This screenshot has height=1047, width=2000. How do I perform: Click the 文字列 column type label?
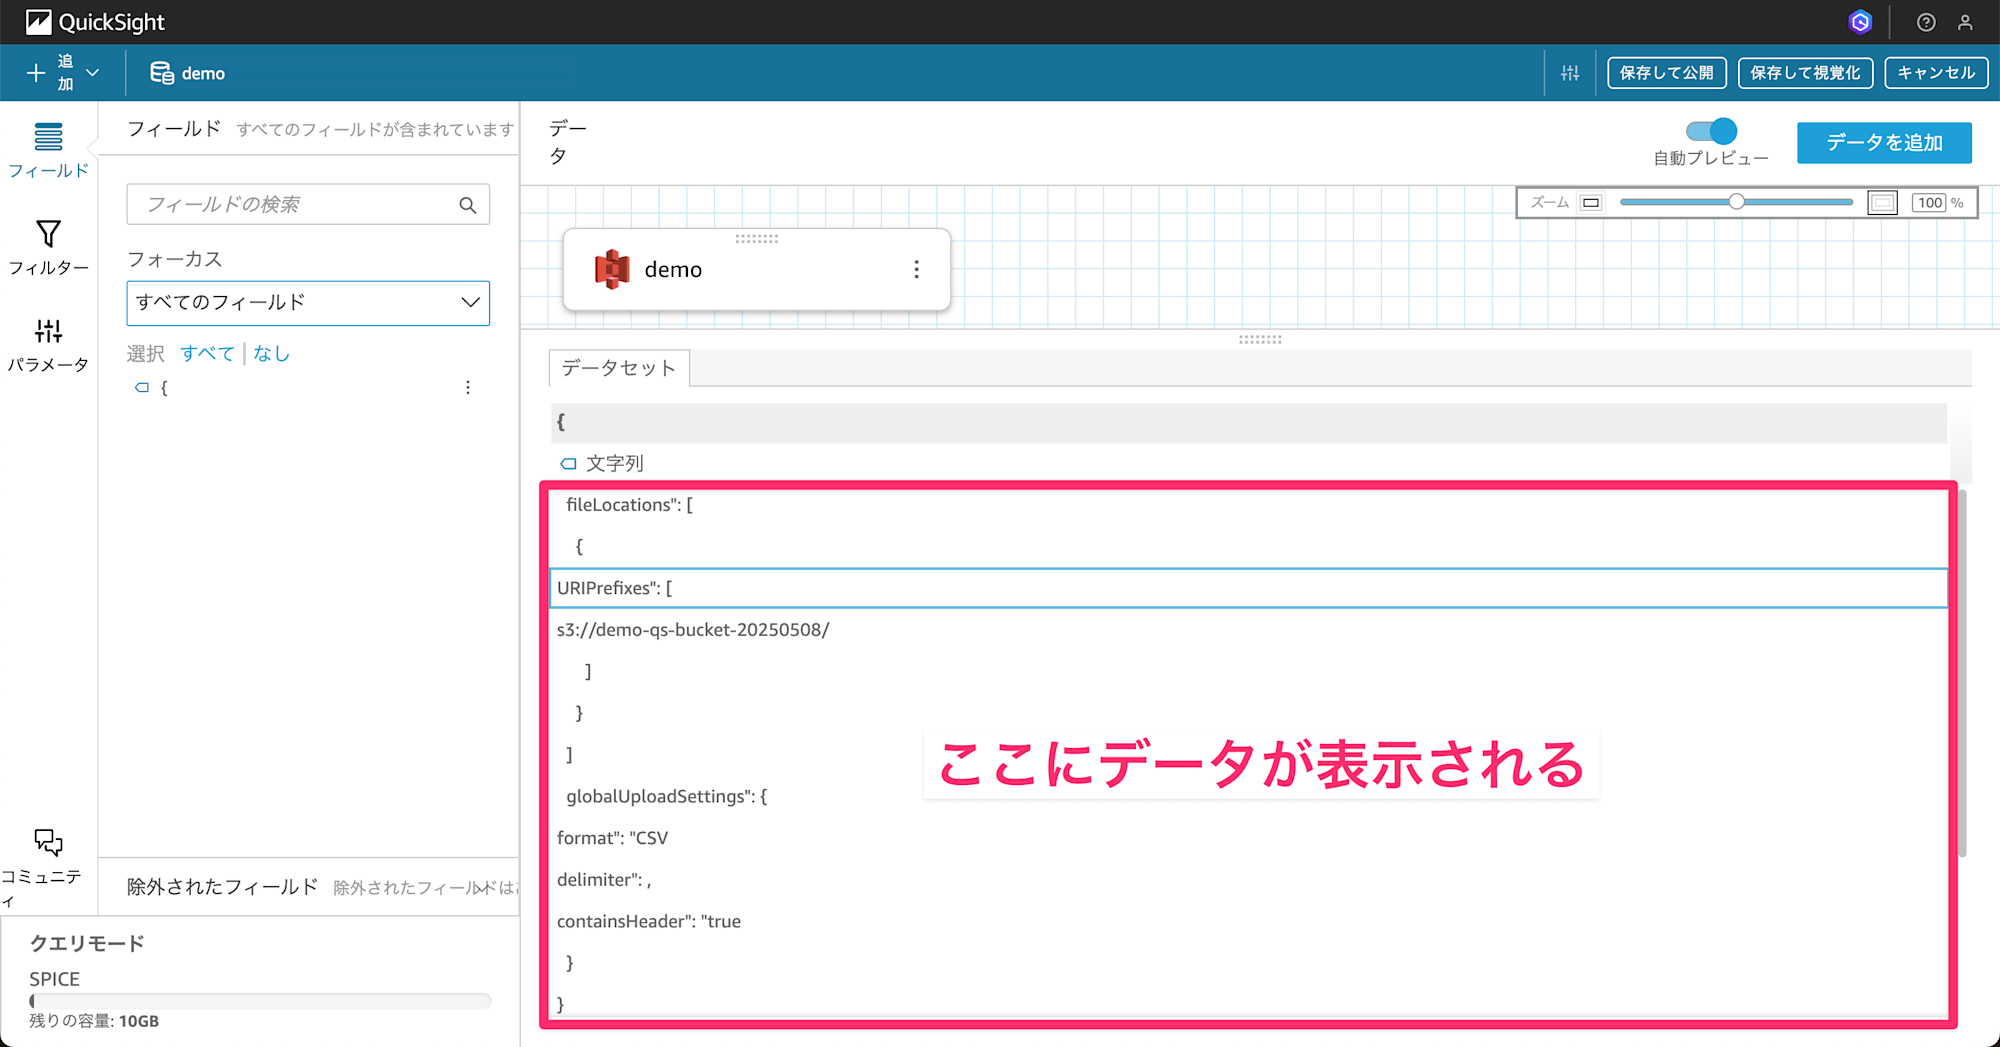coord(614,464)
